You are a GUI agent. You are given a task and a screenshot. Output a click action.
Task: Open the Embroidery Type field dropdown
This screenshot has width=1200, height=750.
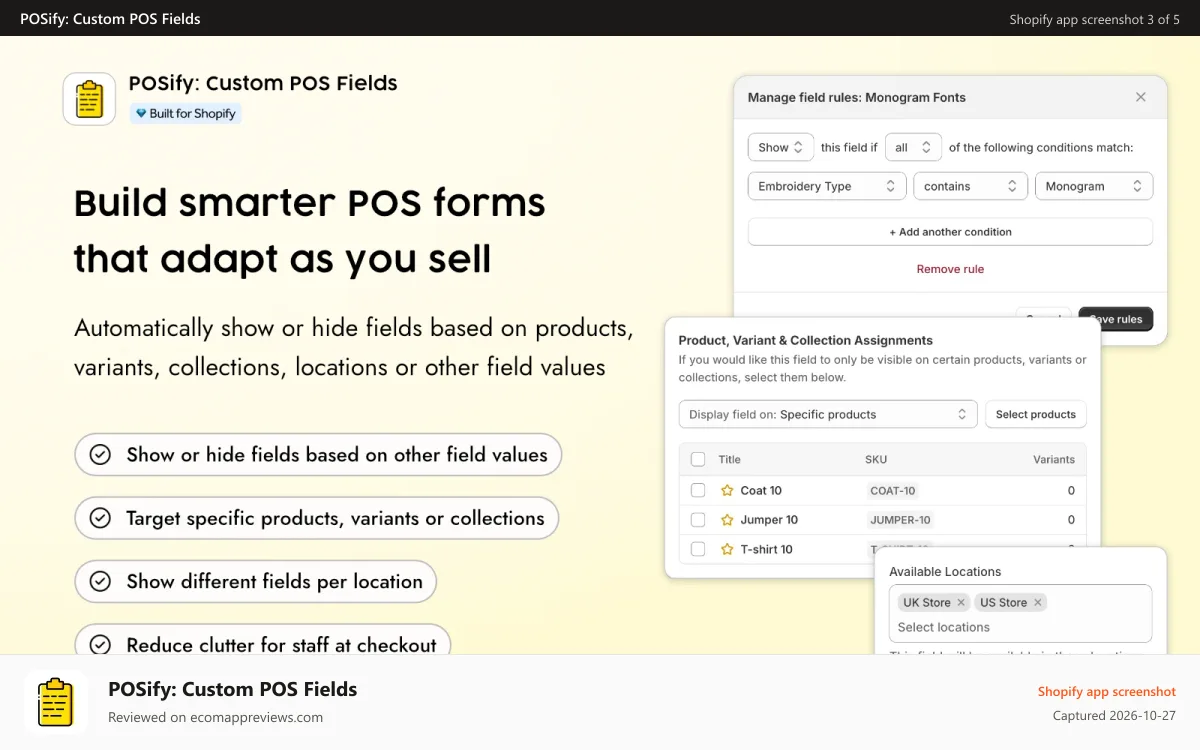click(827, 186)
